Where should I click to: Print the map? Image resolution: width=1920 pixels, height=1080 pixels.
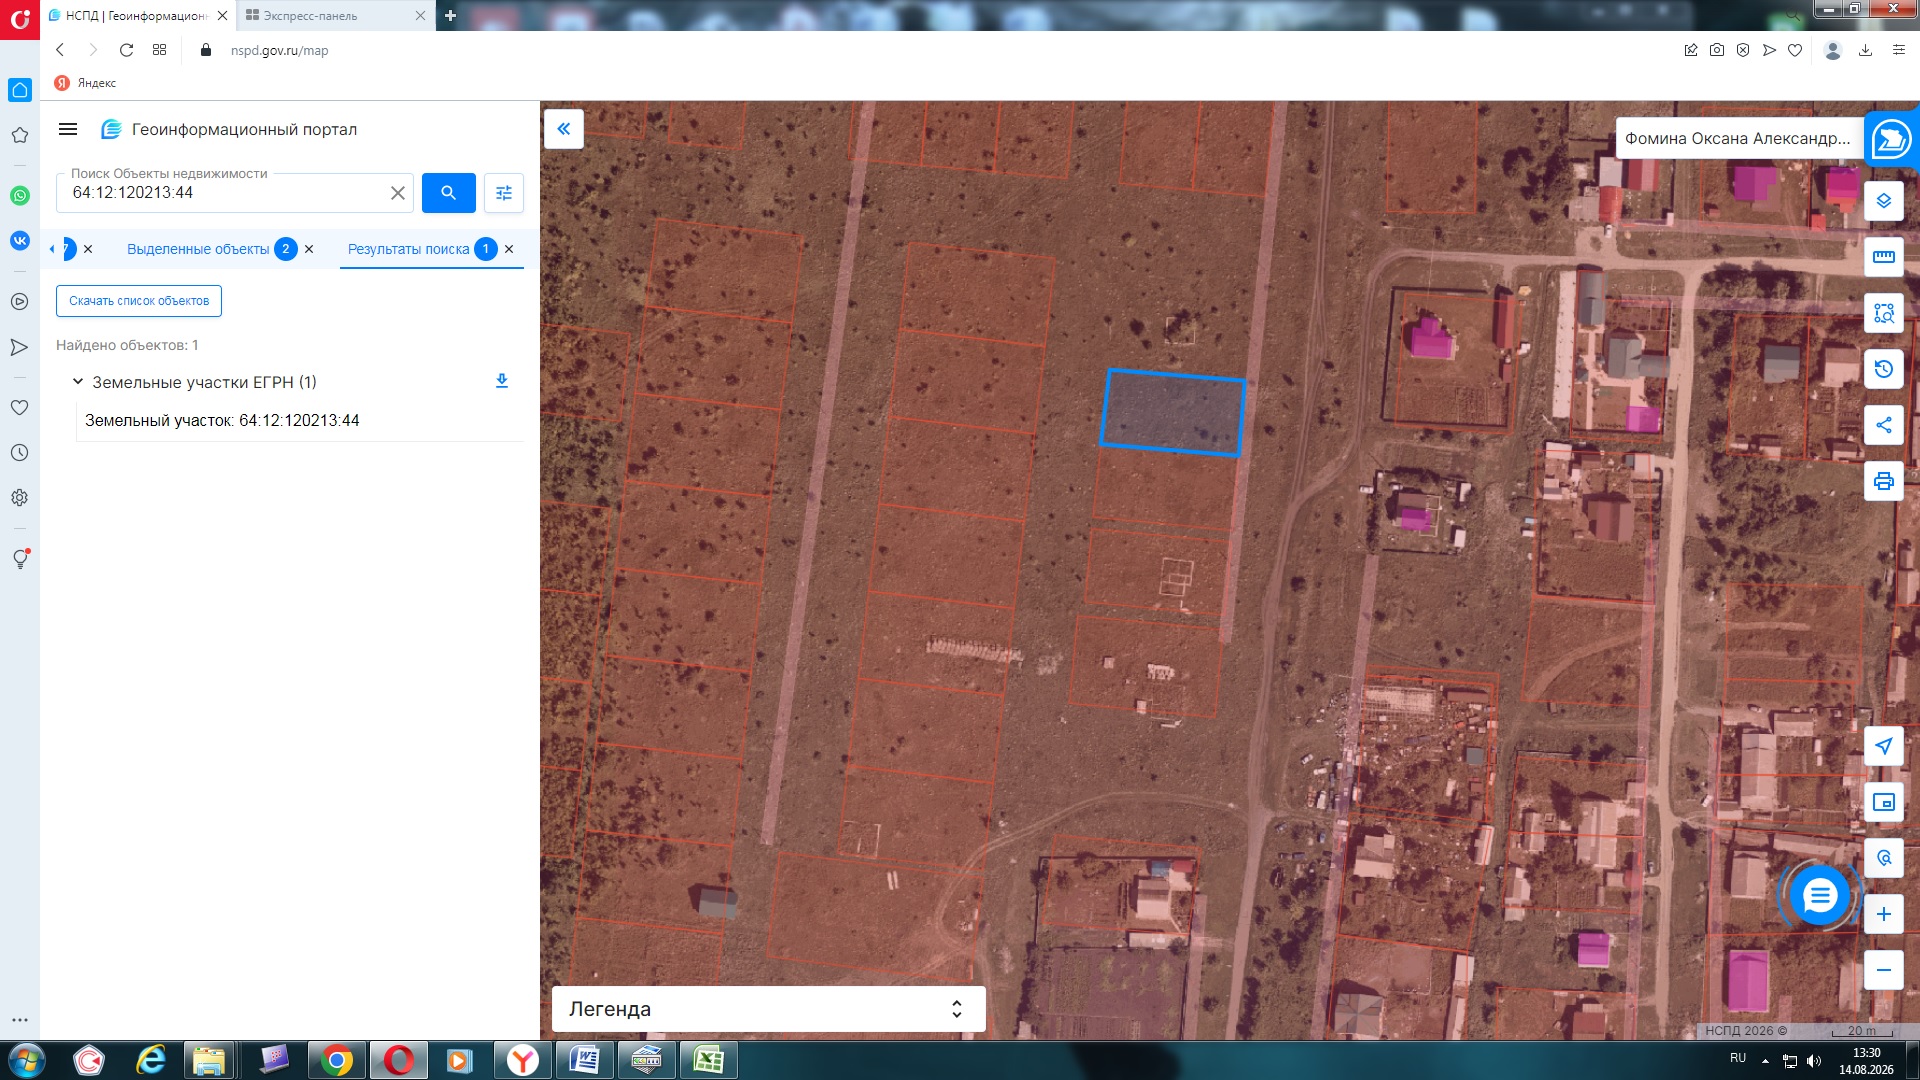[x=1883, y=481]
